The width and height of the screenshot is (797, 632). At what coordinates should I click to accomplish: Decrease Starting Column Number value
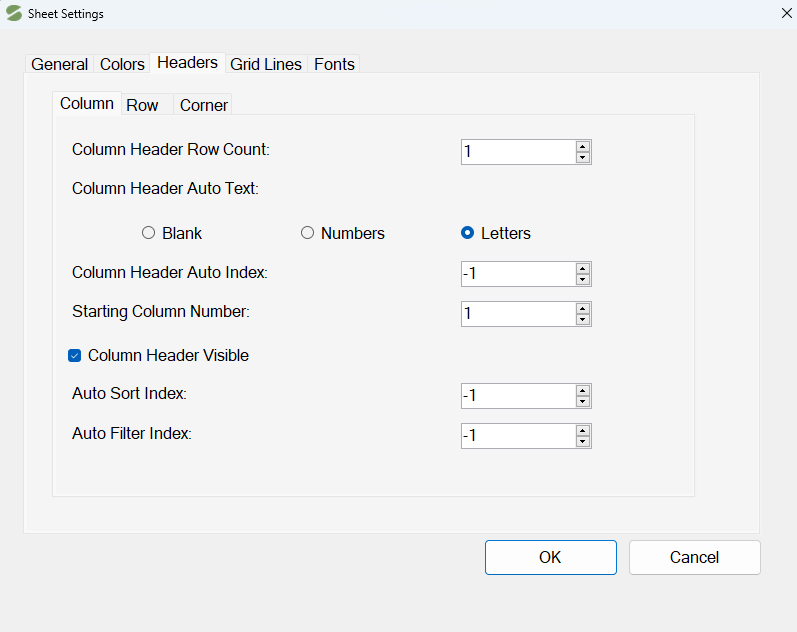583,320
